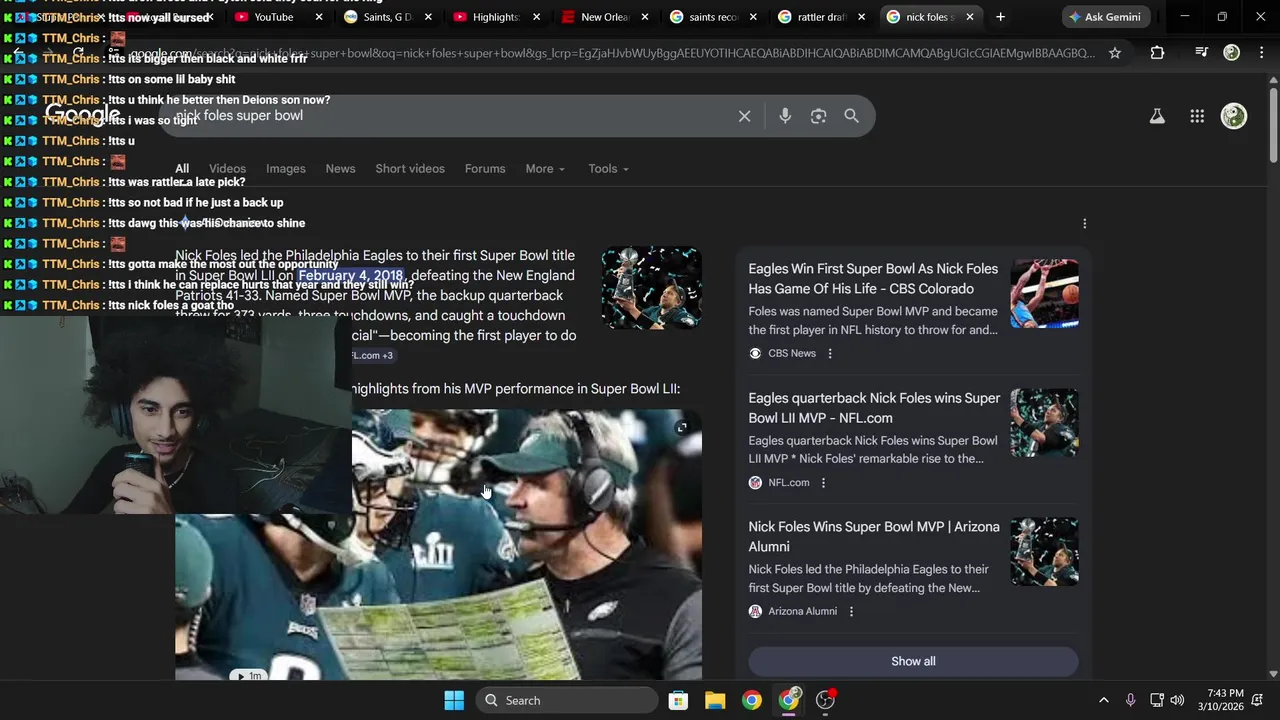Open more options for CBS News result
1280x720 pixels.
click(829, 353)
